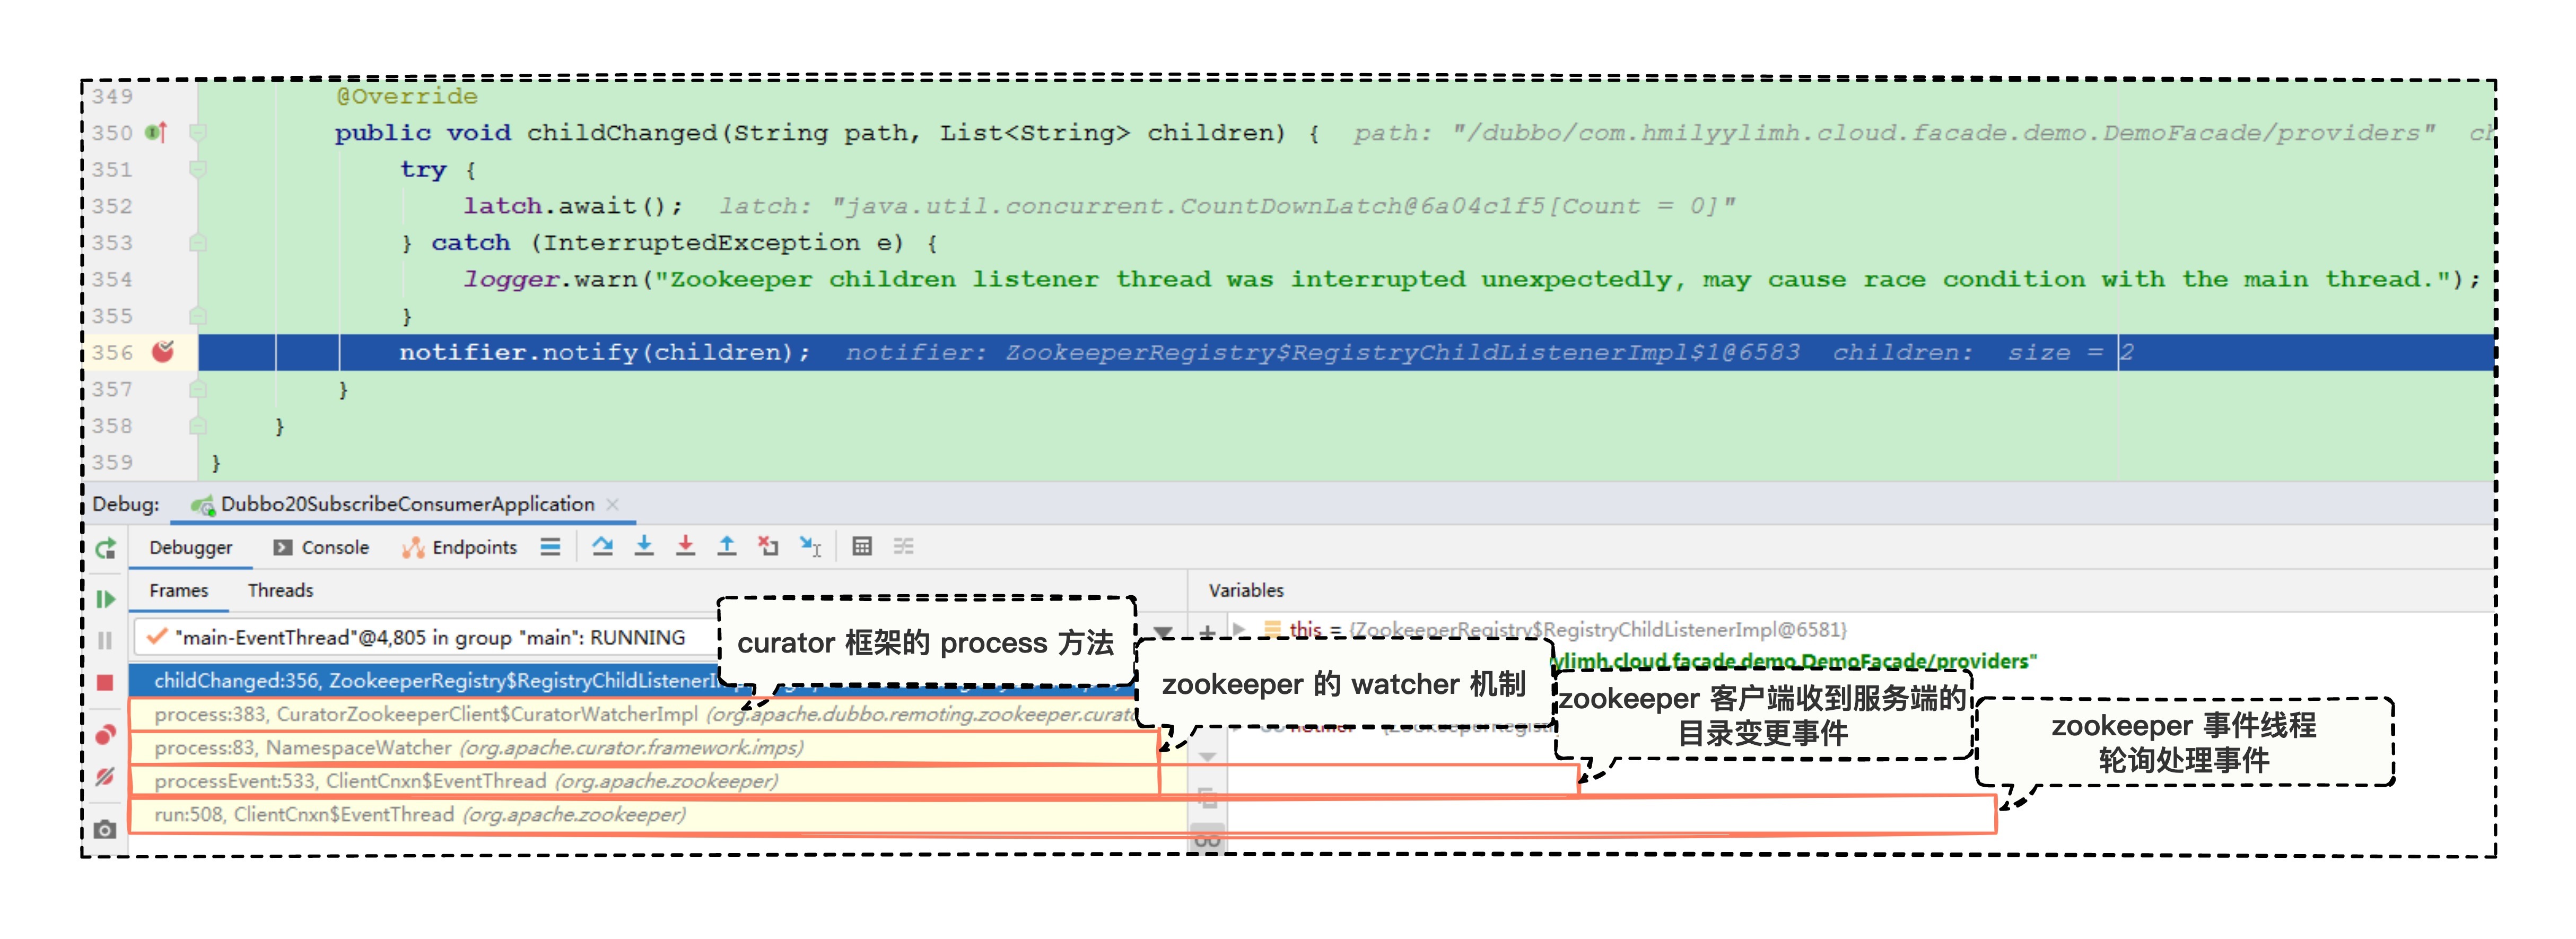Resume program with the green play icon
The height and width of the screenshot is (939, 2576).
click(x=105, y=599)
